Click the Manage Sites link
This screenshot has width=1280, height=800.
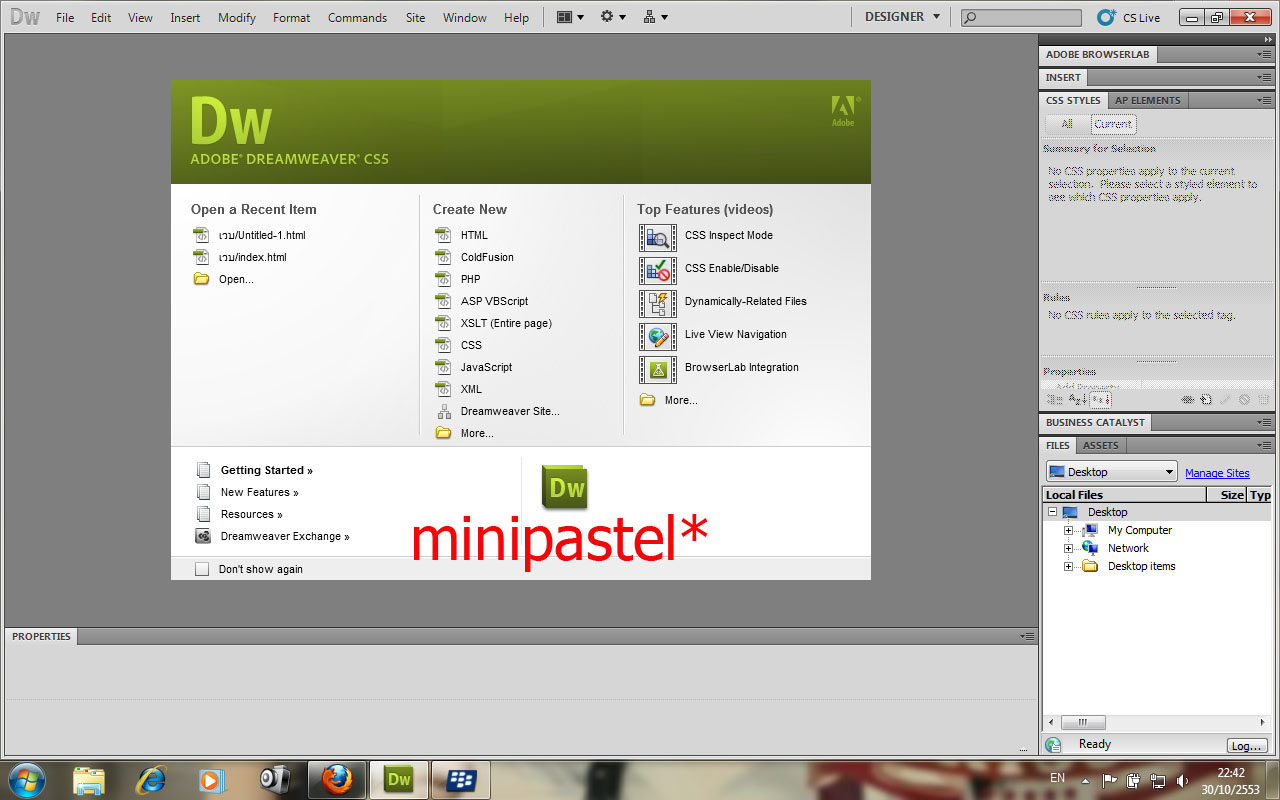(x=1217, y=473)
